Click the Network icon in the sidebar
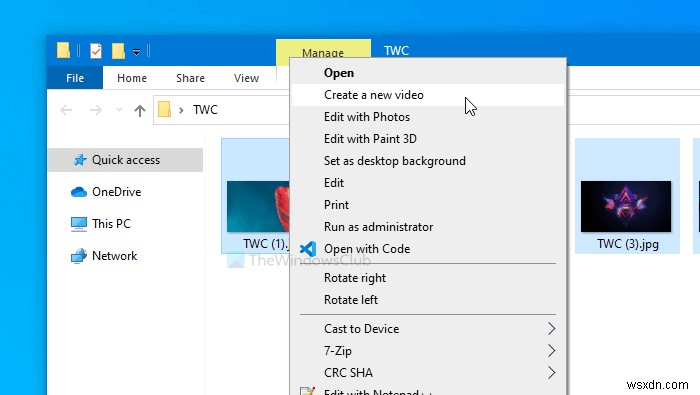700x395 pixels. [x=79, y=256]
